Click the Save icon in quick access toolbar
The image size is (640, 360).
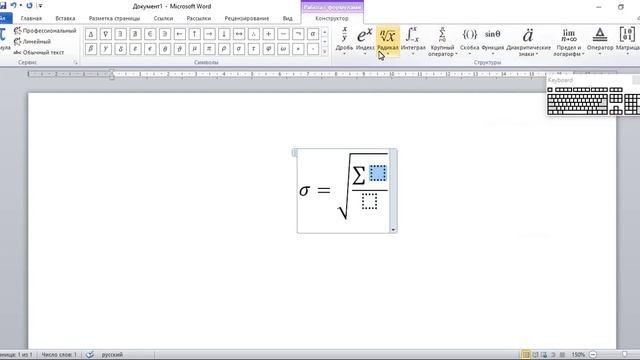pos(2,6)
